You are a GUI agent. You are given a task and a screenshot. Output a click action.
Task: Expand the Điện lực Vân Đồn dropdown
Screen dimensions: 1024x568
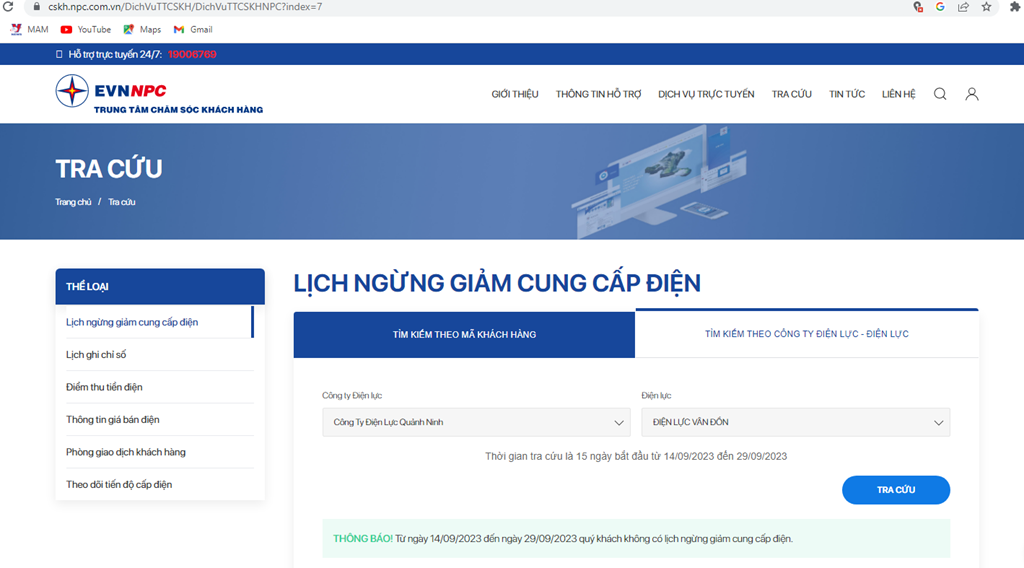coord(795,422)
